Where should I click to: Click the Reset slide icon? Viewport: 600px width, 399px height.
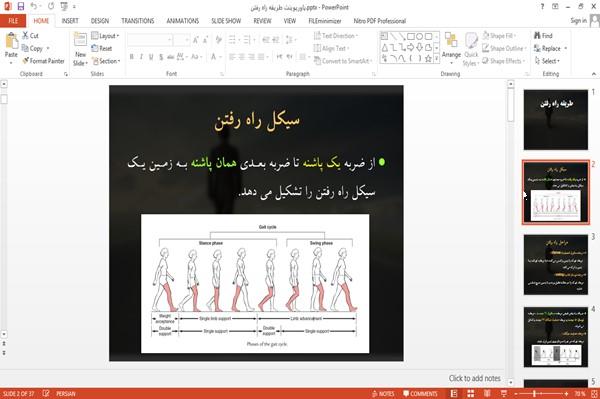point(95,48)
